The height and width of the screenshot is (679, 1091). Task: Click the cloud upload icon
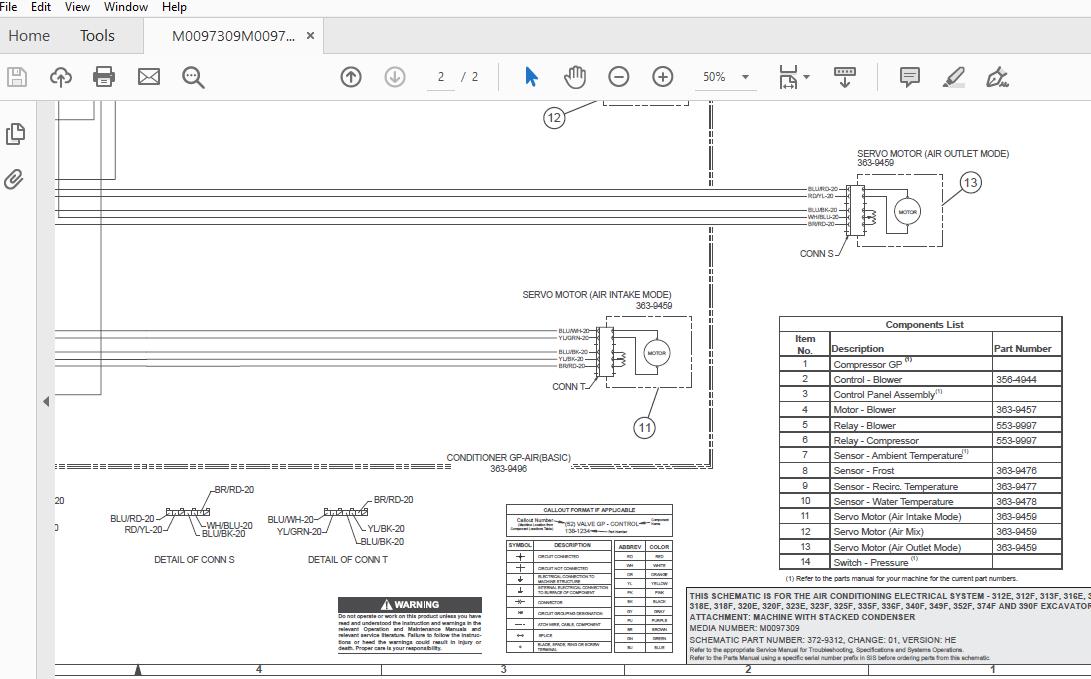pos(61,77)
